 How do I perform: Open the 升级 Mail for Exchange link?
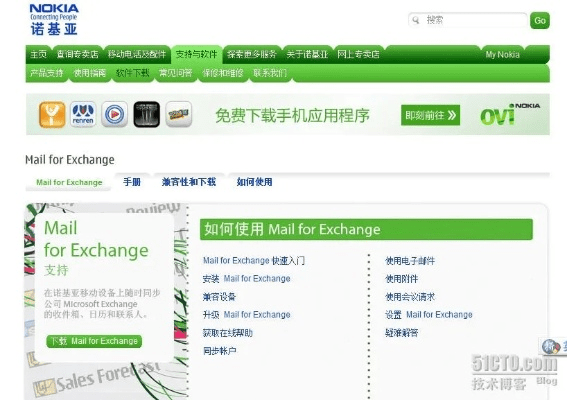(x=247, y=315)
